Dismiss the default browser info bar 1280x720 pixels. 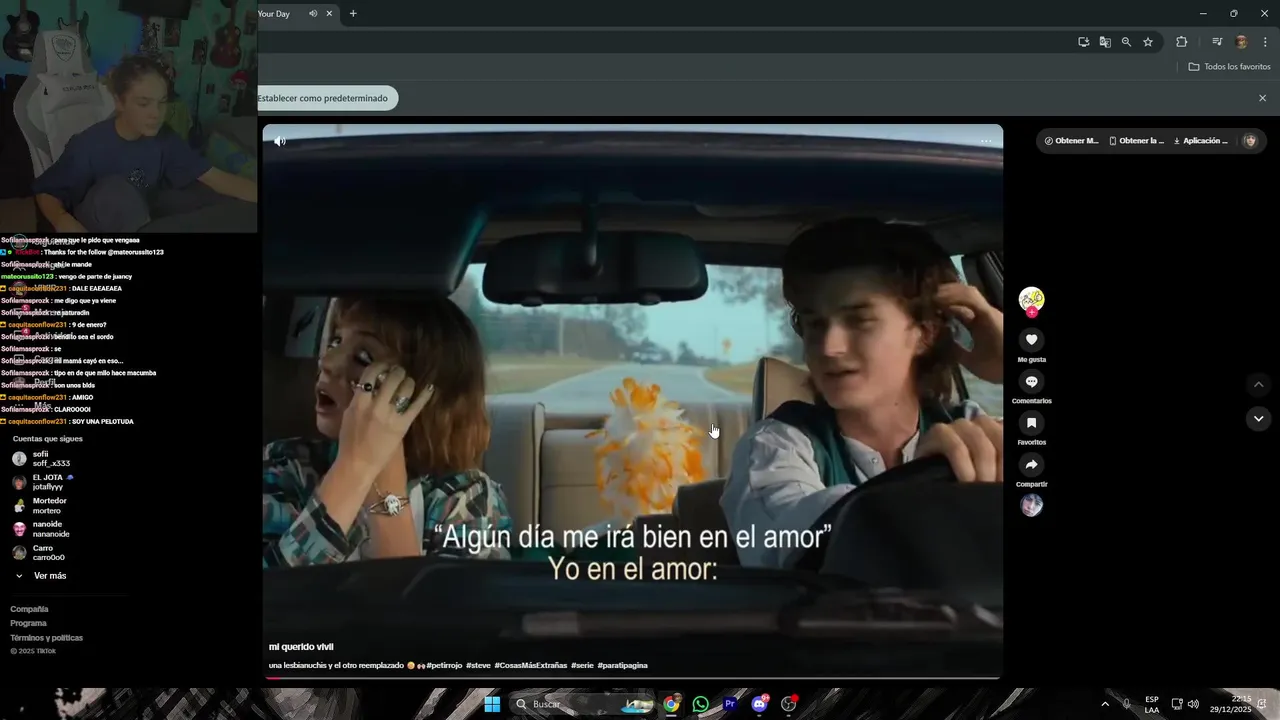coord(1262,98)
